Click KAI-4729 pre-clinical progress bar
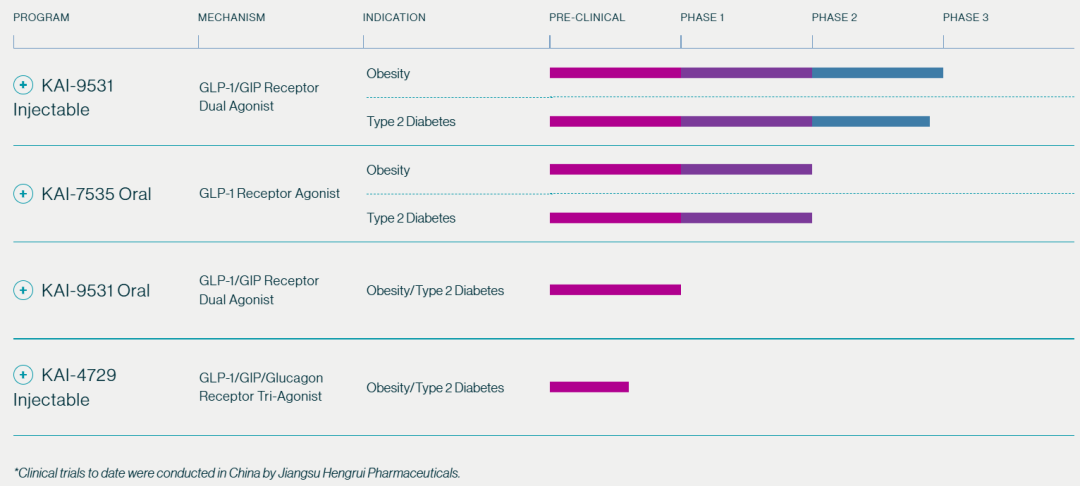Viewport: 1080px width, 486px height. 589,387
